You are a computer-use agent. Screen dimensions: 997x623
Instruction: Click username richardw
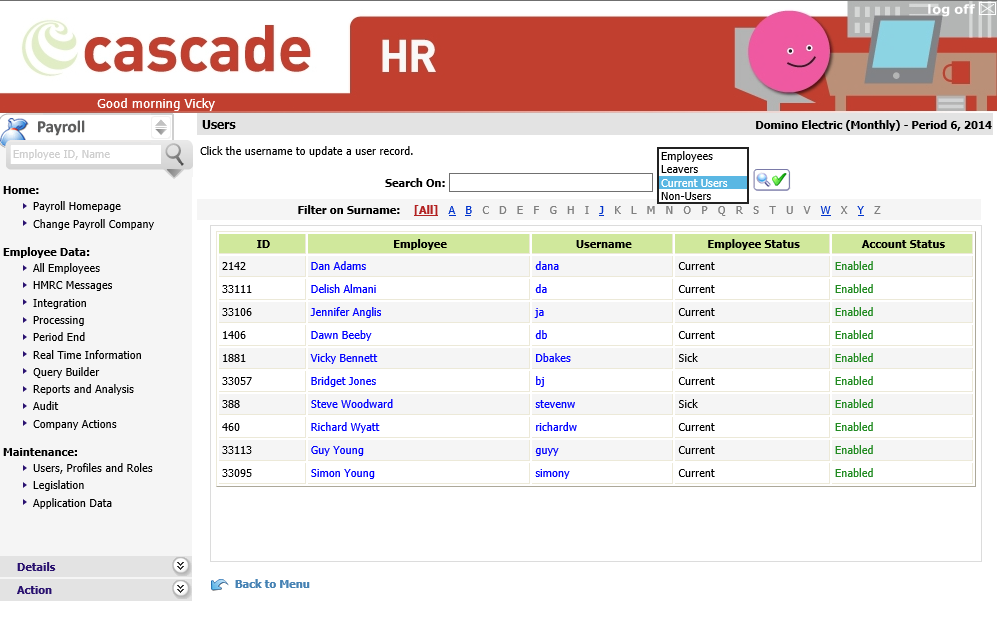coord(556,427)
